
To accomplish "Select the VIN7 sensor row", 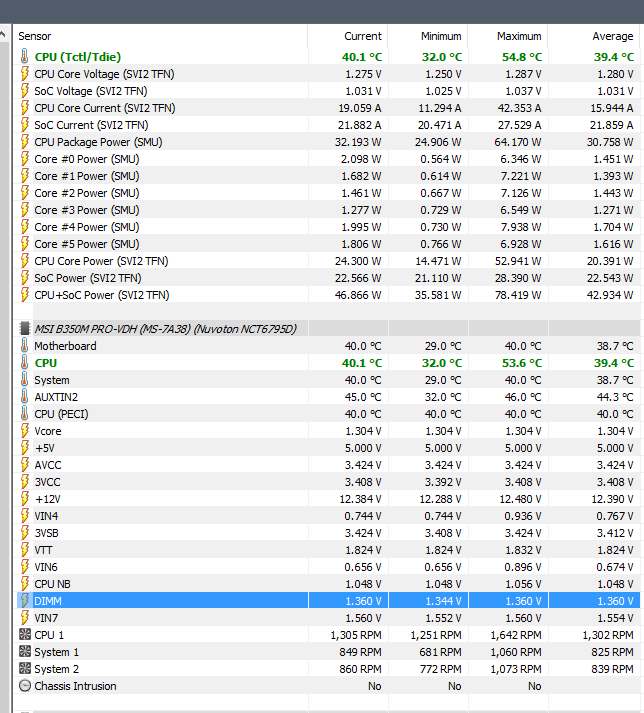I will coord(328,618).
